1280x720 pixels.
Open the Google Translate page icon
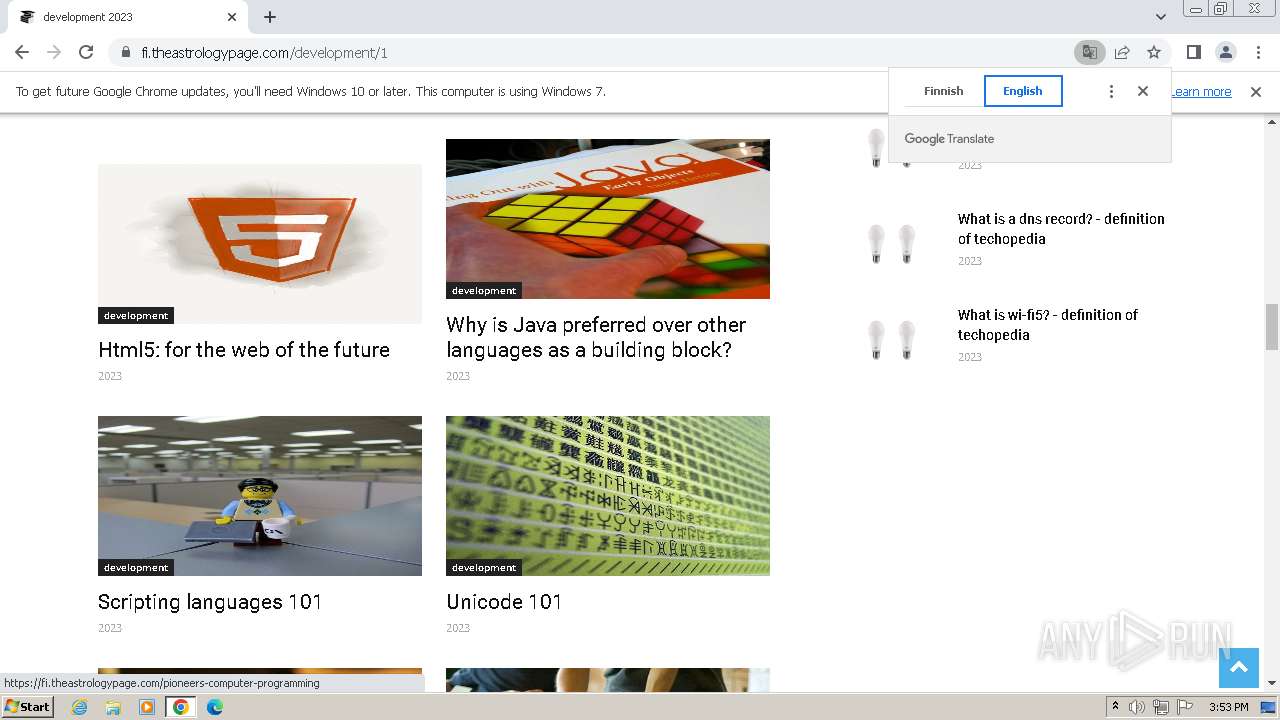1090,52
